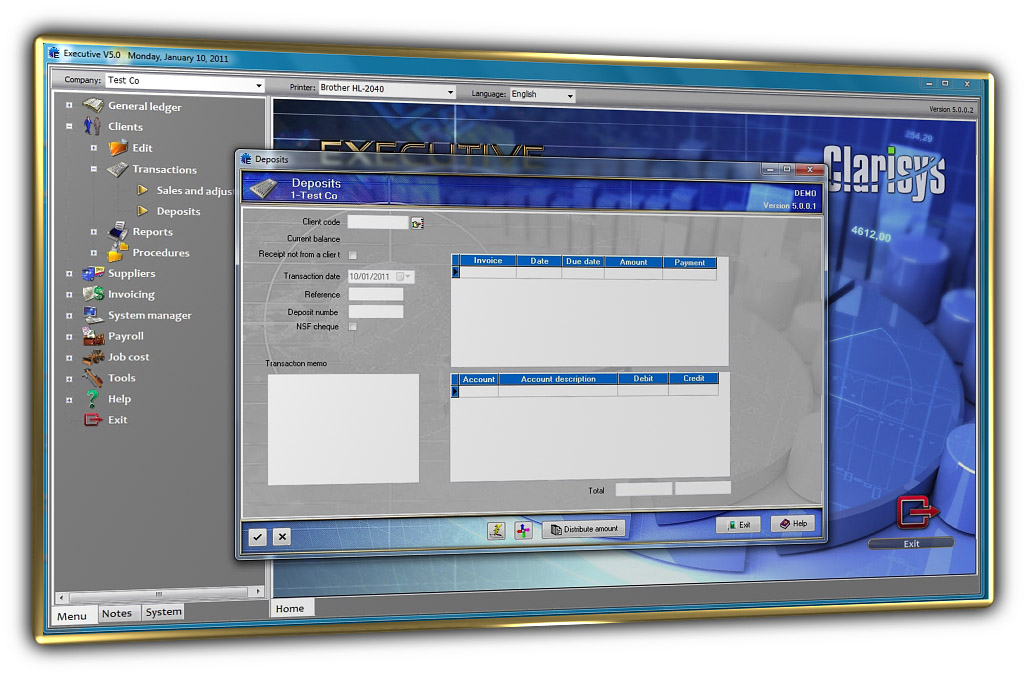
Task: Expand the Suppliers tree node
Action: [x=69, y=274]
